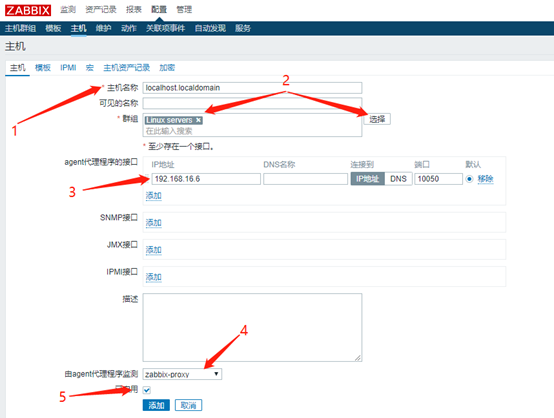Click the port field 10050
Image resolution: width=554 pixels, height=418 pixels.
click(x=438, y=179)
